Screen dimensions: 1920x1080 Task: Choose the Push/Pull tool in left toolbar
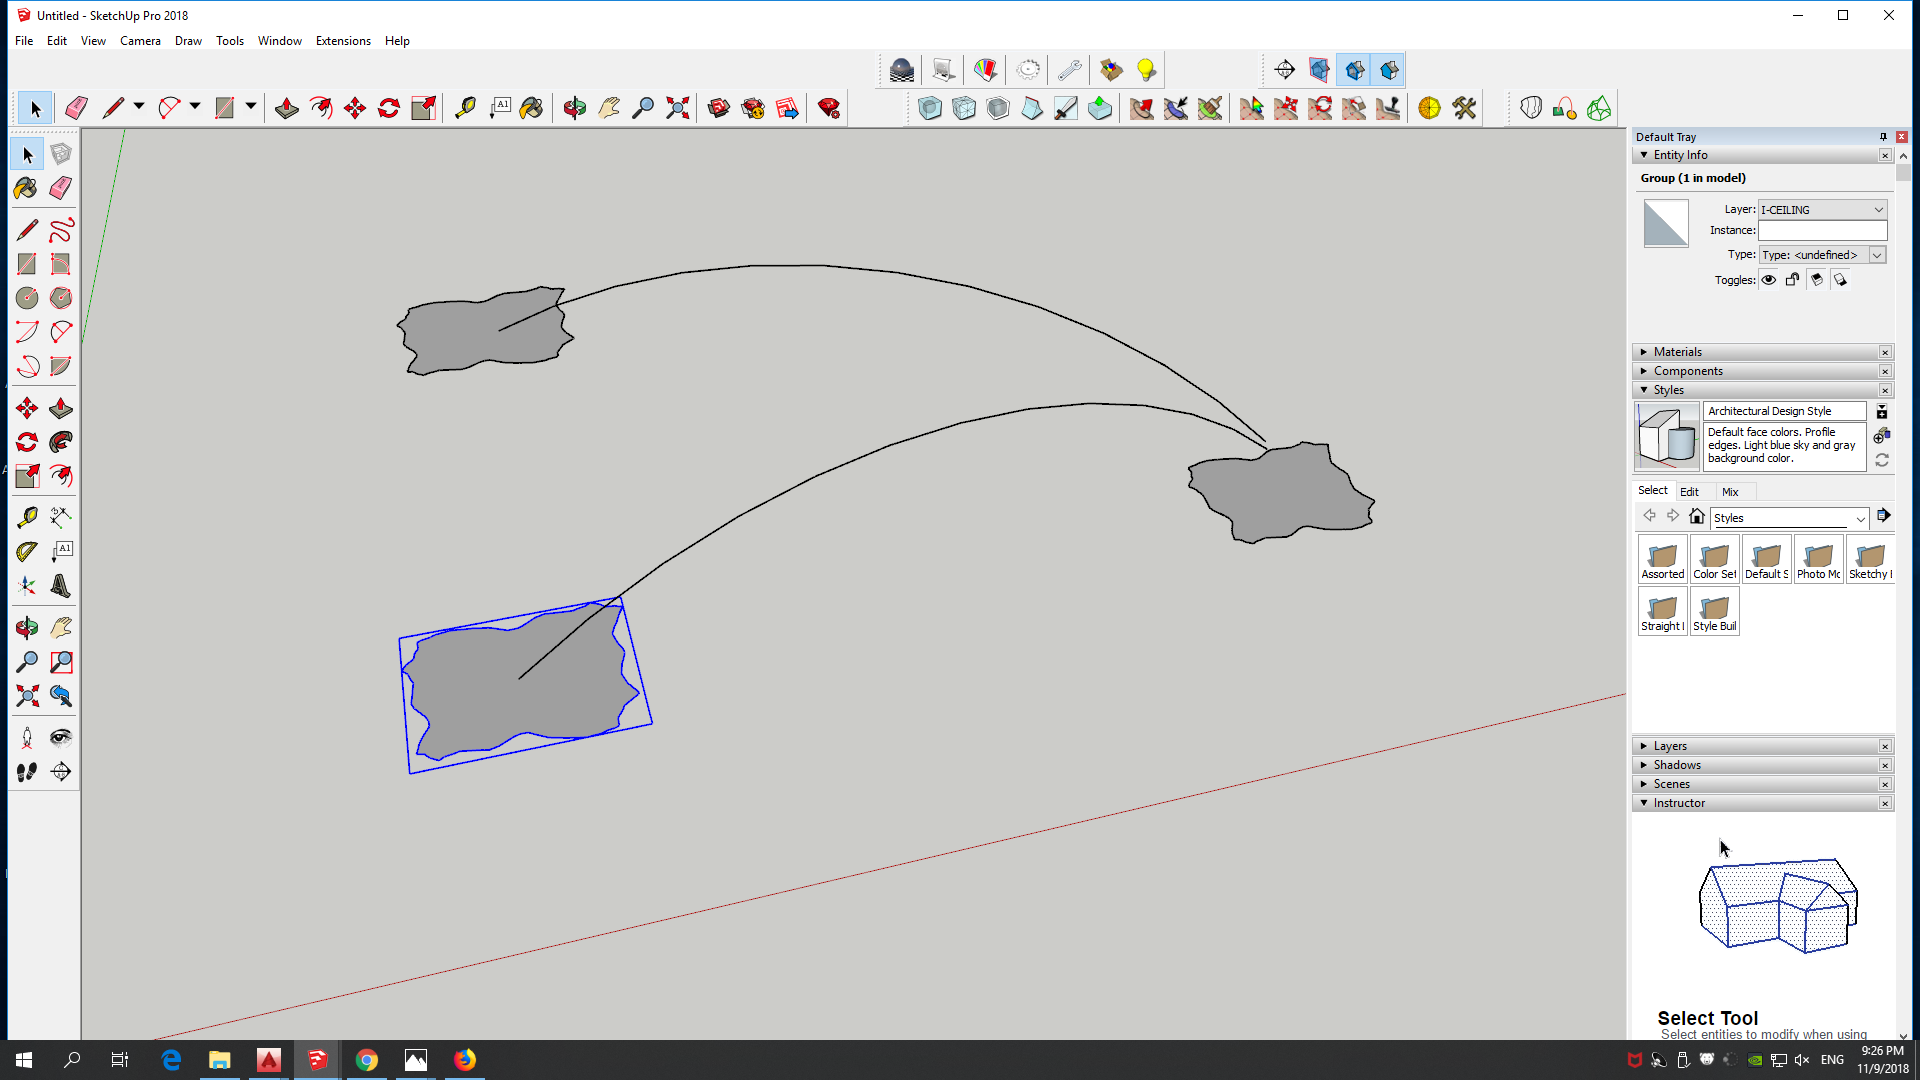coord(61,408)
